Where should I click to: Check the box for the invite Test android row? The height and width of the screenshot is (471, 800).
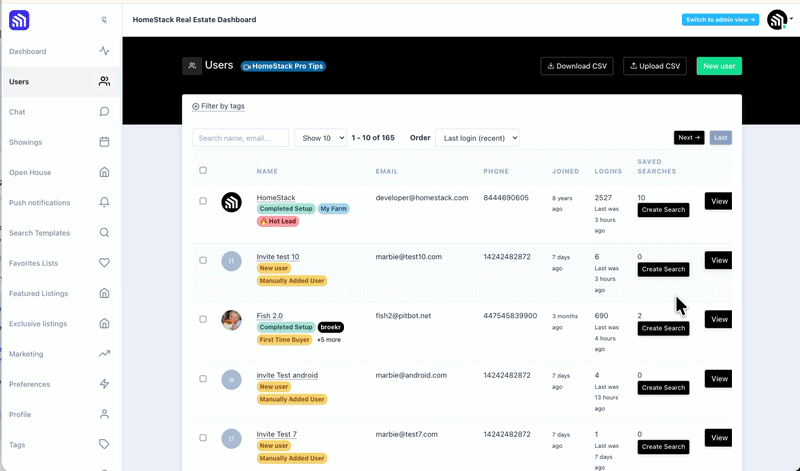pos(203,379)
